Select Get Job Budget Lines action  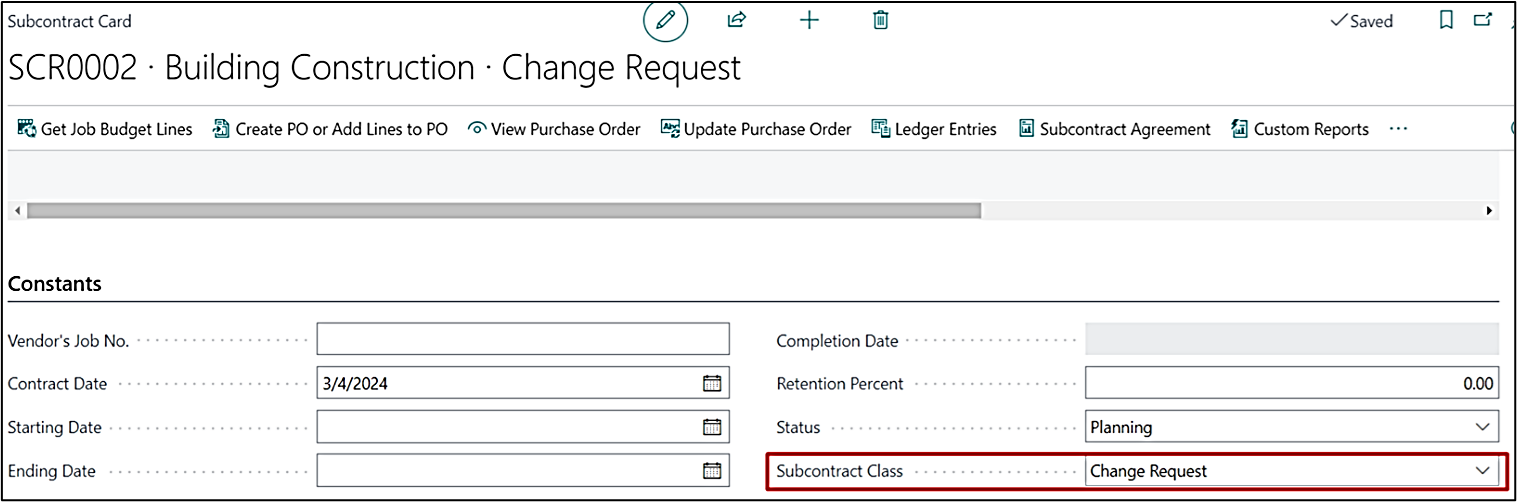pyautogui.click(x=105, y=129)
